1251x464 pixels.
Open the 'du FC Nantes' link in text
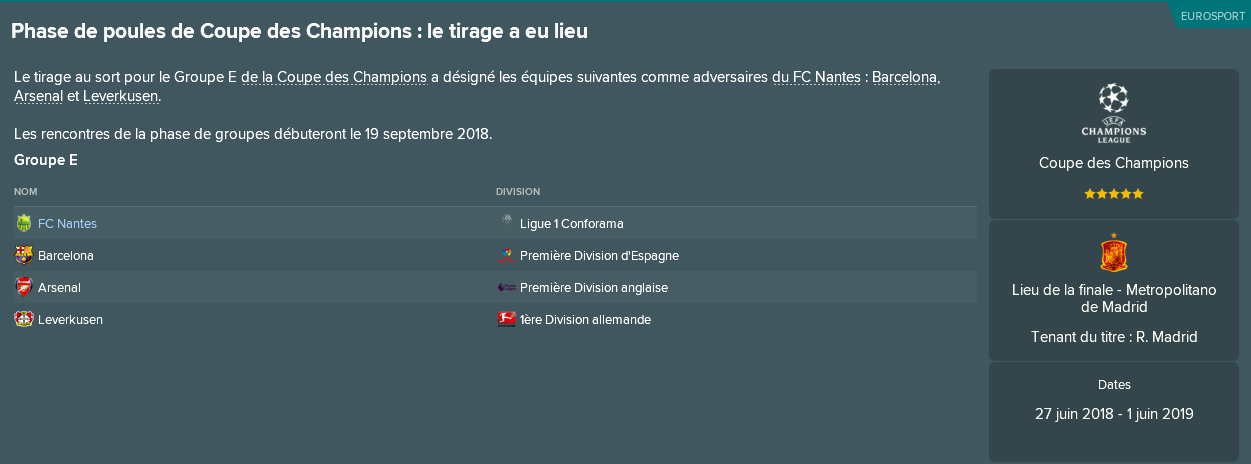coord(816,77)
